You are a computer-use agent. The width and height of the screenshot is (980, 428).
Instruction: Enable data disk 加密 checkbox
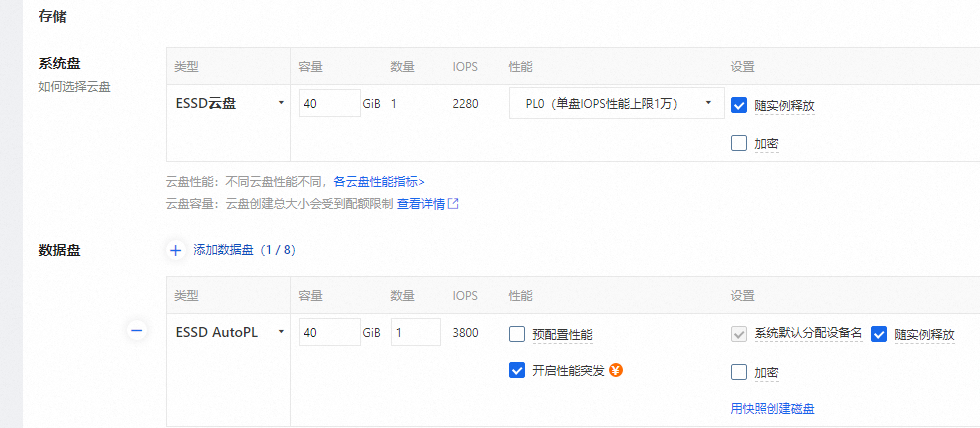click(x=739, y=372)
